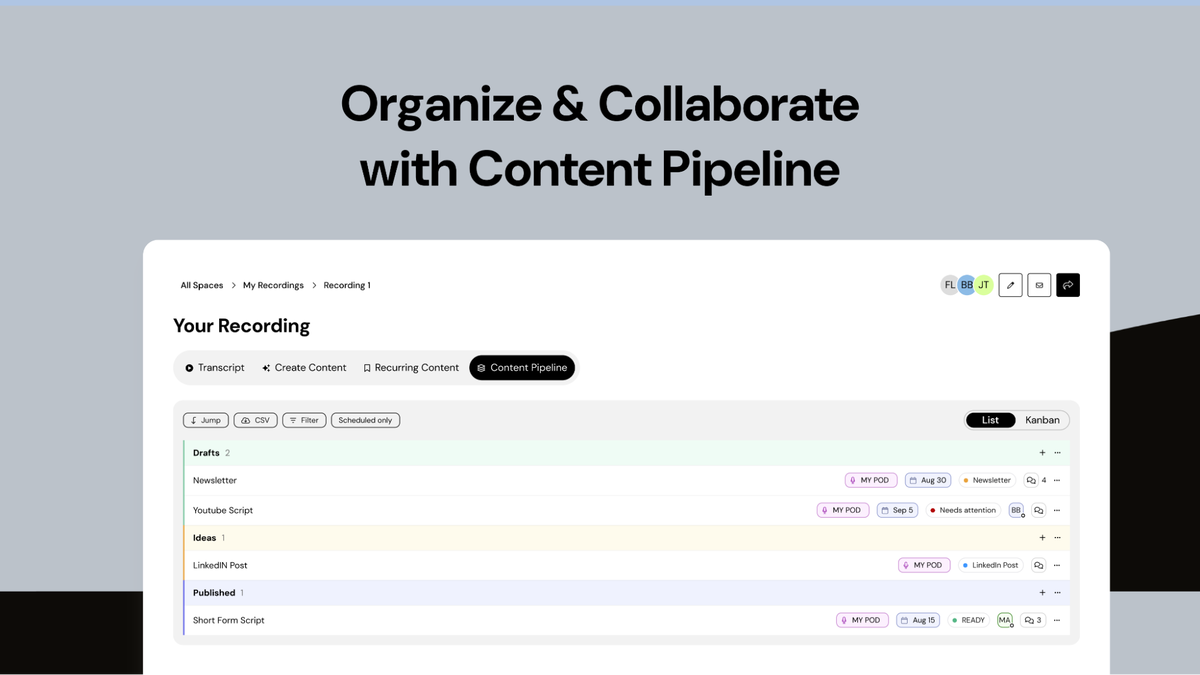The image size is (1200, 675).
Task: Add a new item to Drafts section
Action: (x=1042, y=452)
